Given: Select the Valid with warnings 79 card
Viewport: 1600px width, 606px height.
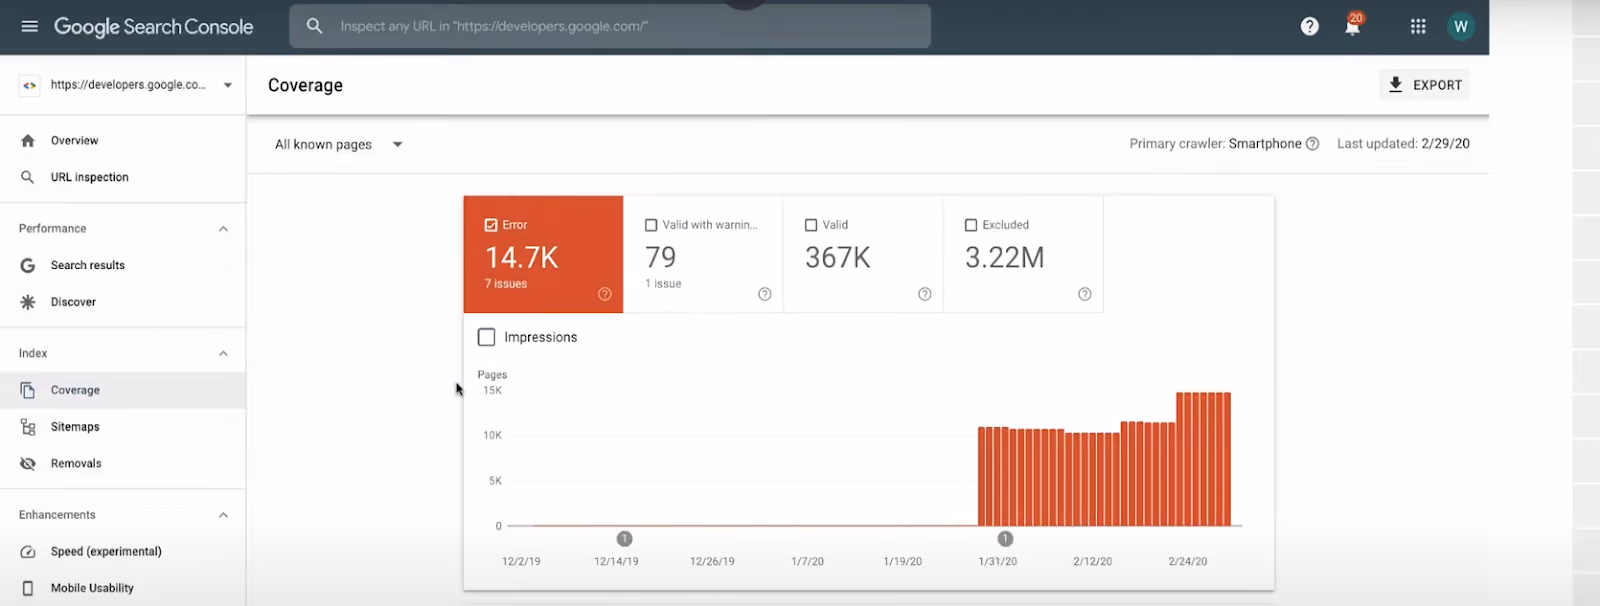Looking at the screenshot, I should 703,254.
